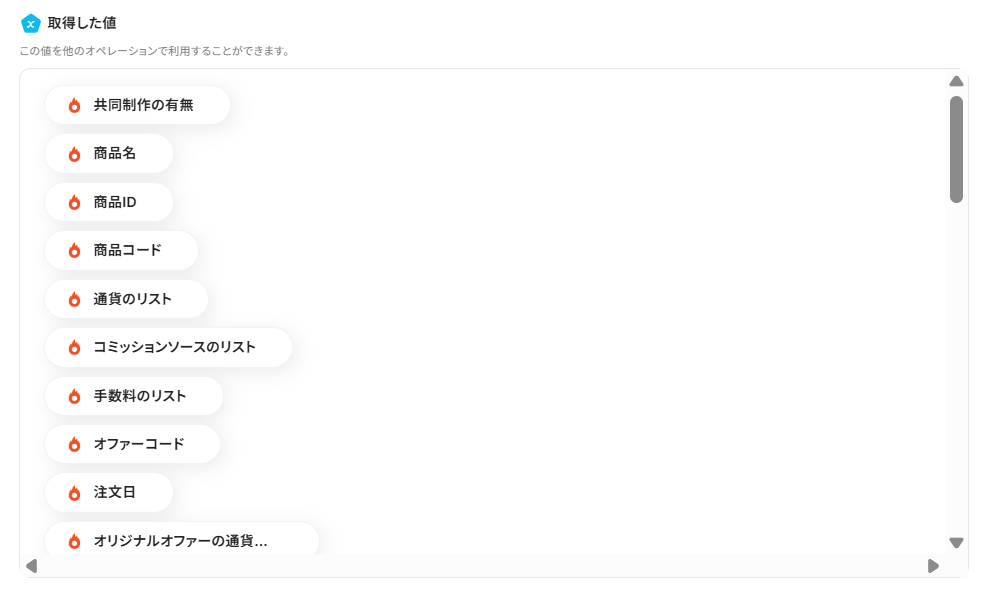
Task: Click the vertical scrollbar thumb
Action: pos(956,149)
